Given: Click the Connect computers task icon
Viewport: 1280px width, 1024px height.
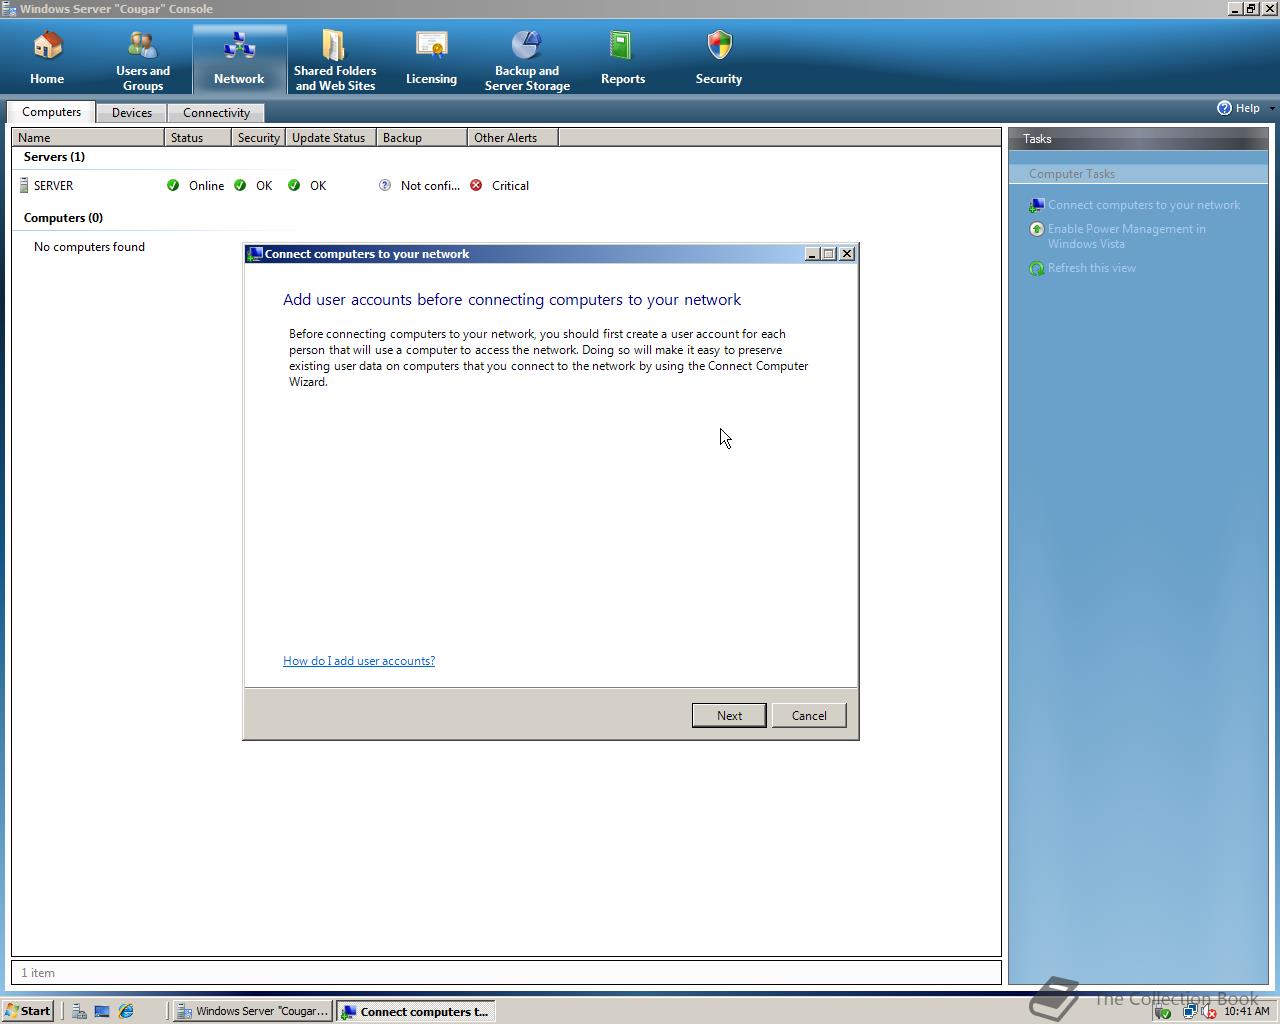Looking at the screenshot, I should (1037, 205).
